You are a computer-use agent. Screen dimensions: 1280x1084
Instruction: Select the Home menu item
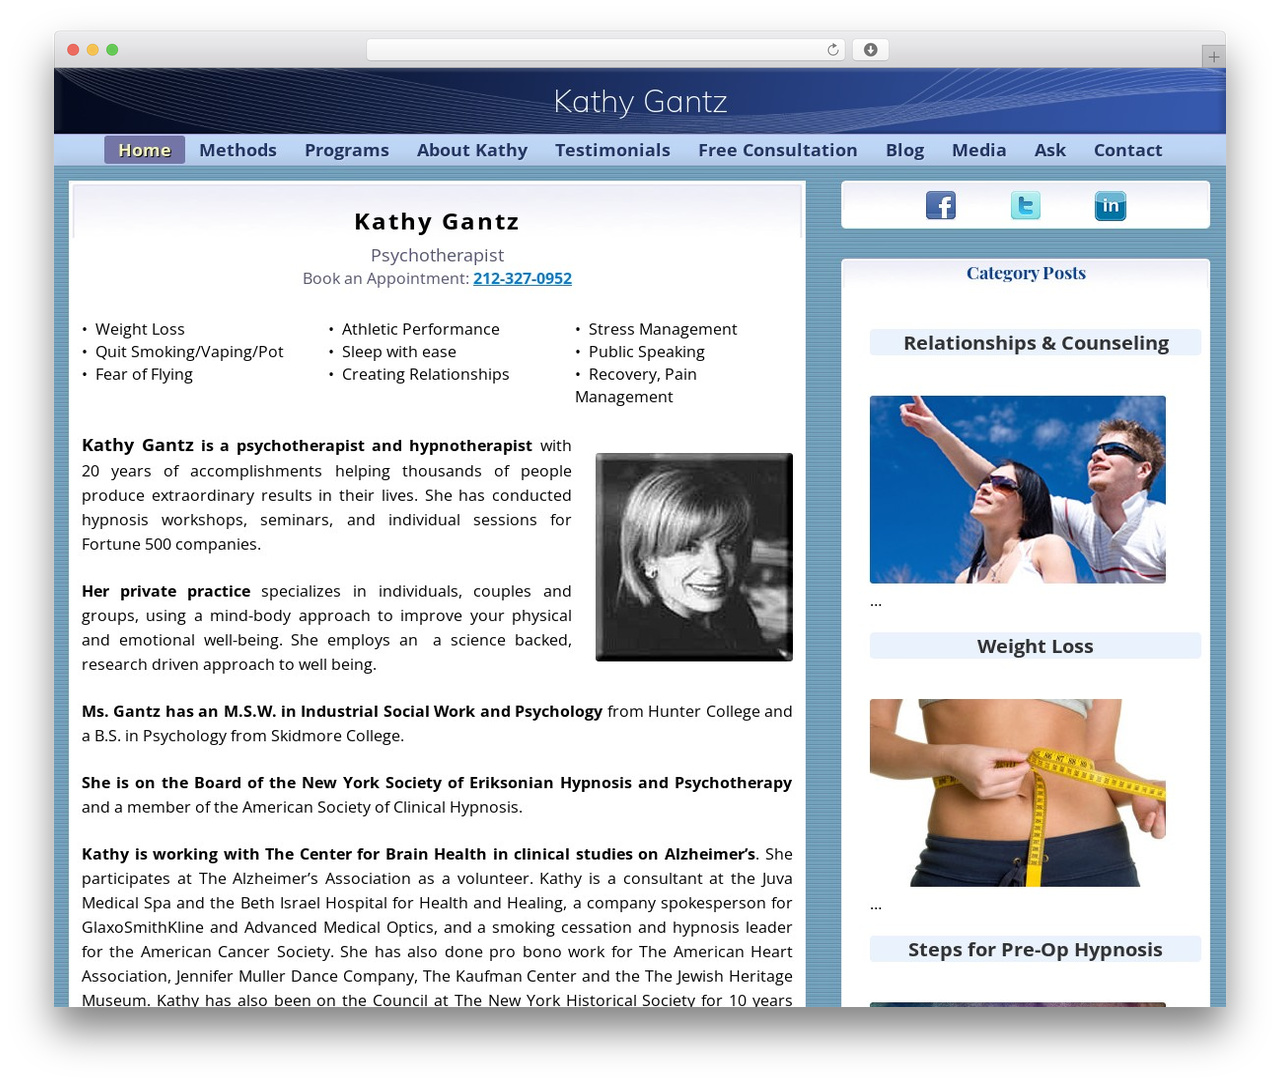145,150
